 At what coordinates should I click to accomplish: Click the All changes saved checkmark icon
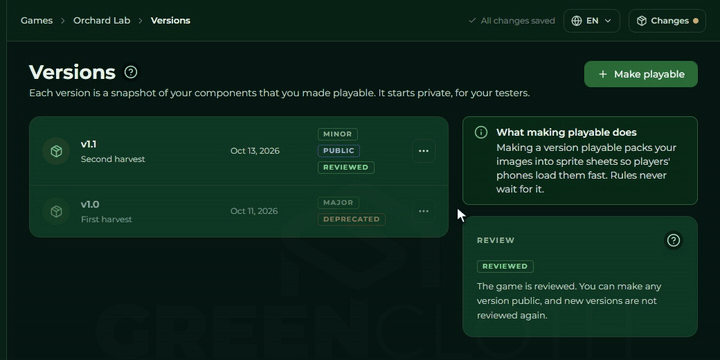click(x=472, y=21)
